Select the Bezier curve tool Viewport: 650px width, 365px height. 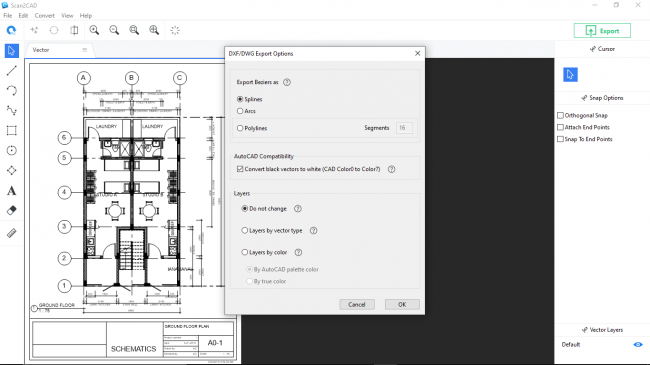click(12, 110)
